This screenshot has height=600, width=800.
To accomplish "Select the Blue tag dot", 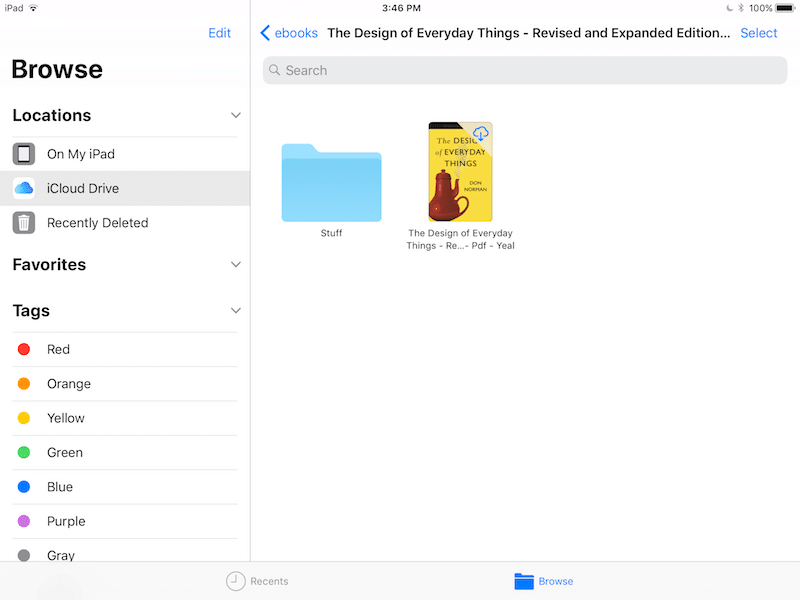I will (x=24, y=487).
